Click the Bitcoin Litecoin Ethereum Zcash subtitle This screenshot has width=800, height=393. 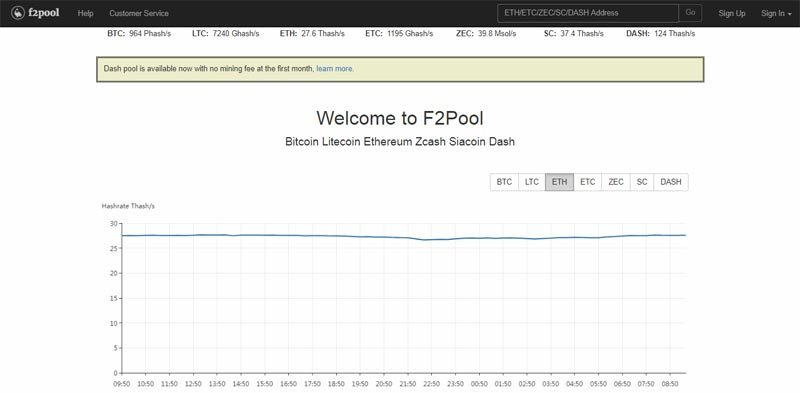click(x=399, y=142)
